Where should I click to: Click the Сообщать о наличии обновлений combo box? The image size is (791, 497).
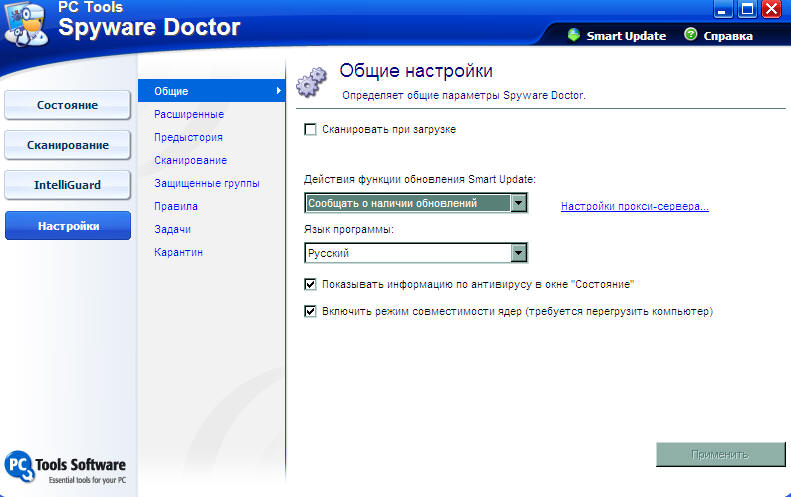click(x=416, y=203)
